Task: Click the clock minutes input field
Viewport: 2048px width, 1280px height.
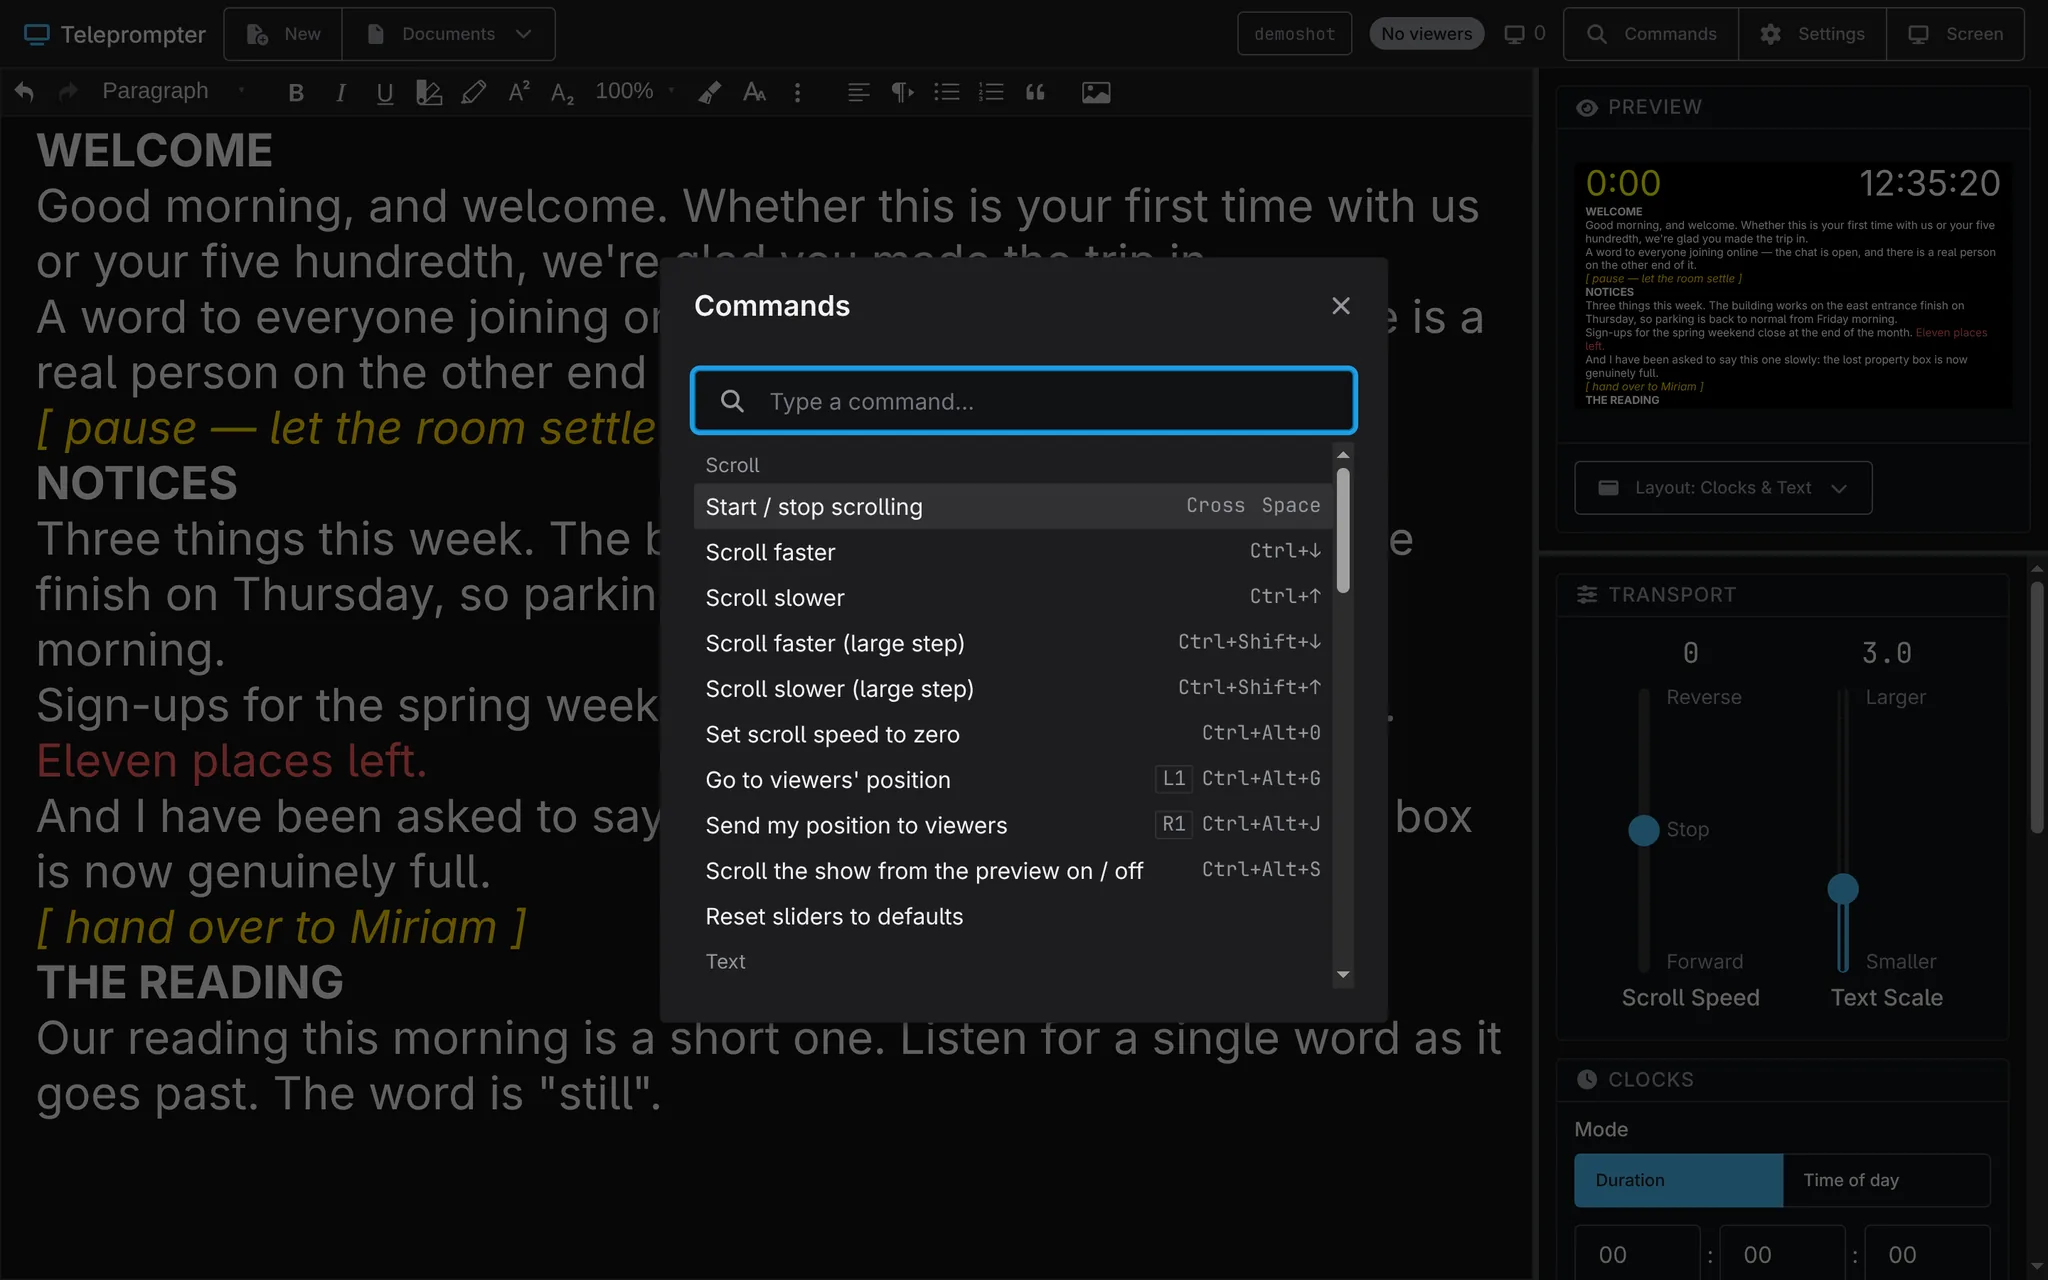Action: pos(1782,1252)
